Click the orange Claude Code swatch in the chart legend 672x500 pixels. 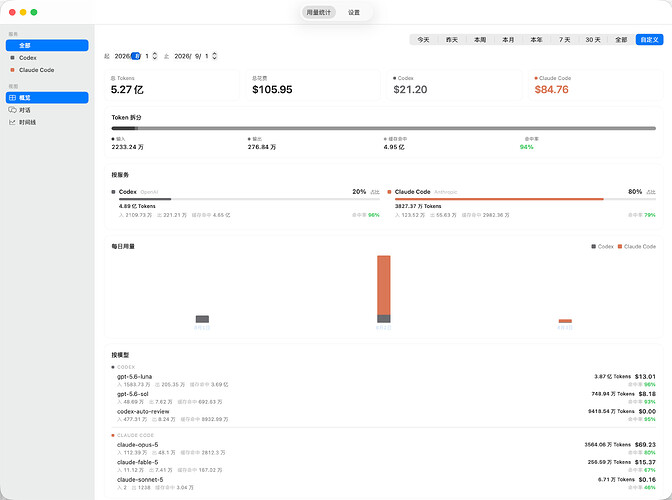click(x=620, y=246)
